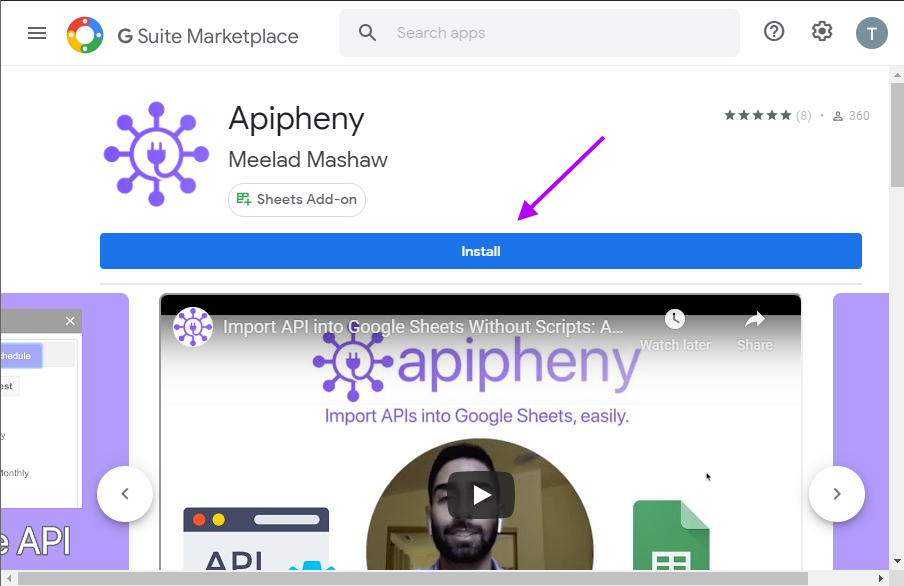Open developer Meelad Mashaw
Viewport: 904px width, 586px height.
click(x=308, y=159)
